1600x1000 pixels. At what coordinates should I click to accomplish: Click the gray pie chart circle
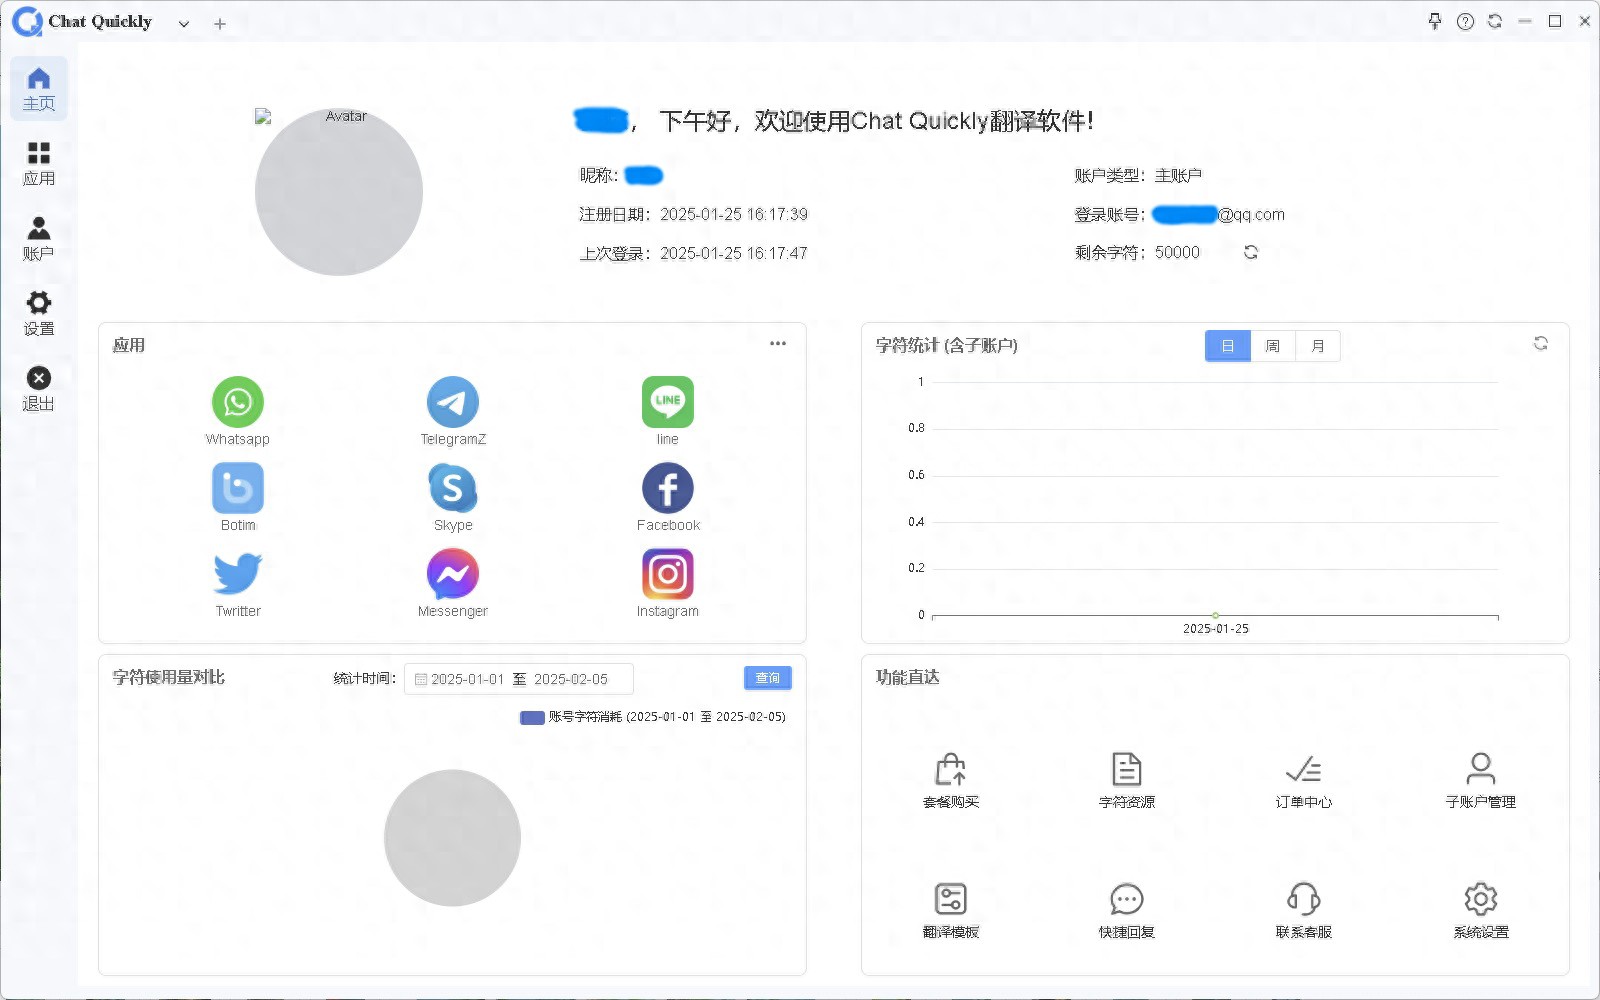tap(452, 838)
